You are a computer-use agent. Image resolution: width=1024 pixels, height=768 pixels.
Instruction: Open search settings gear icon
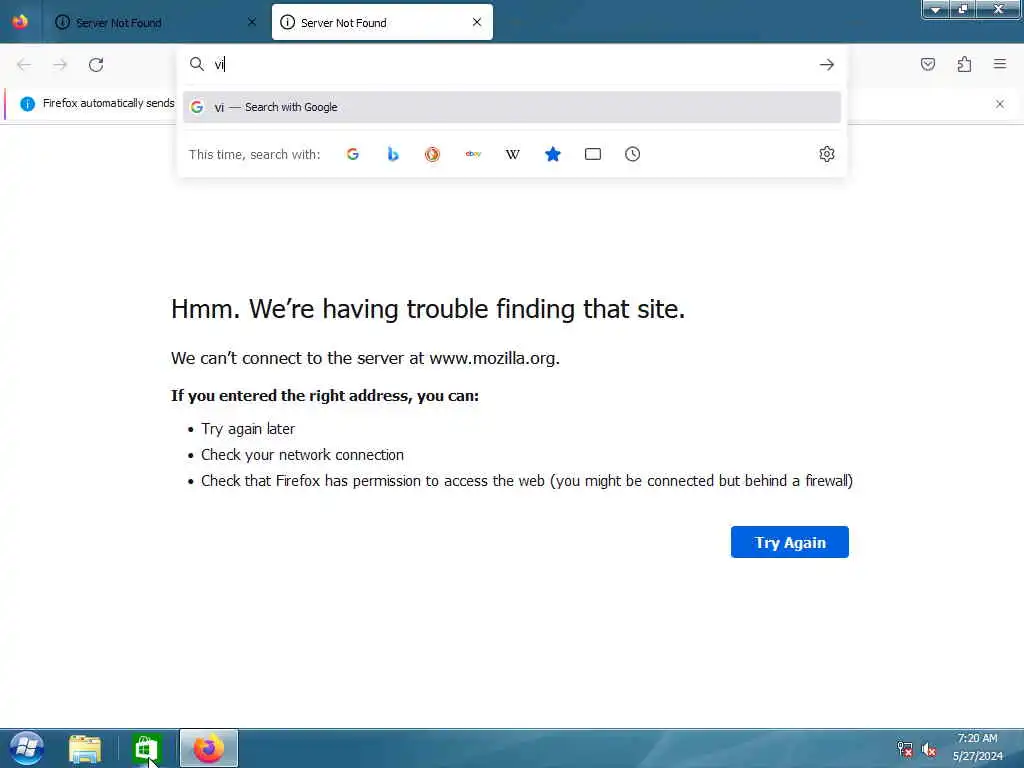827,154
